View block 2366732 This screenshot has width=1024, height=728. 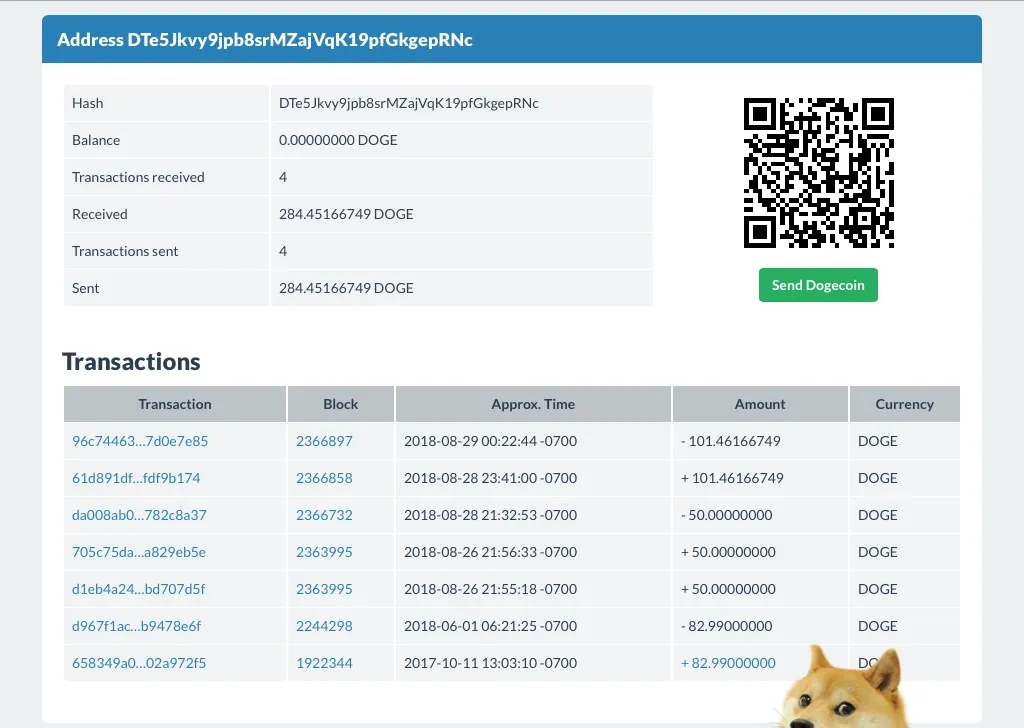pyautogui.click(x=324, y=515)
